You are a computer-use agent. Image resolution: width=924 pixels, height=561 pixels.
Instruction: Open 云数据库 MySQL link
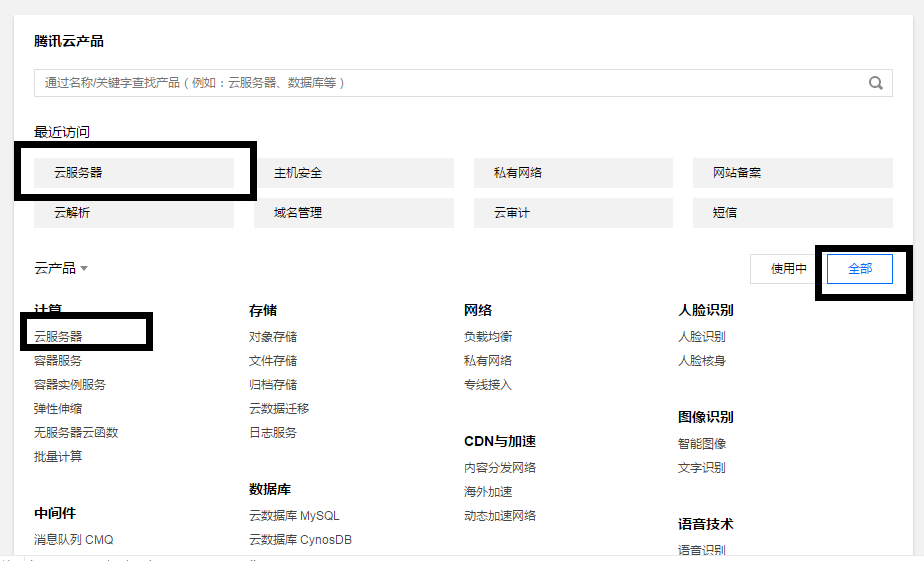click(294, 516)
